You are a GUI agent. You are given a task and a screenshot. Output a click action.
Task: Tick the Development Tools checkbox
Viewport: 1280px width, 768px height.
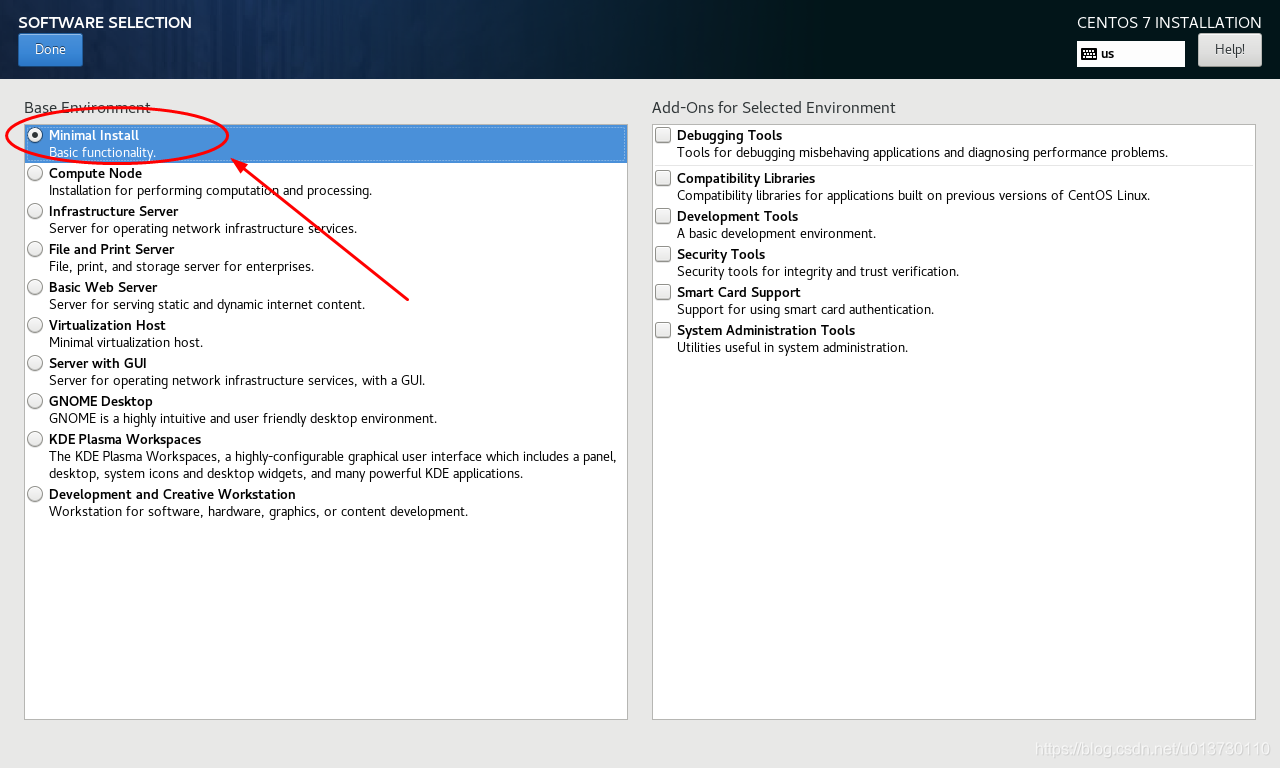pos(663,216)
